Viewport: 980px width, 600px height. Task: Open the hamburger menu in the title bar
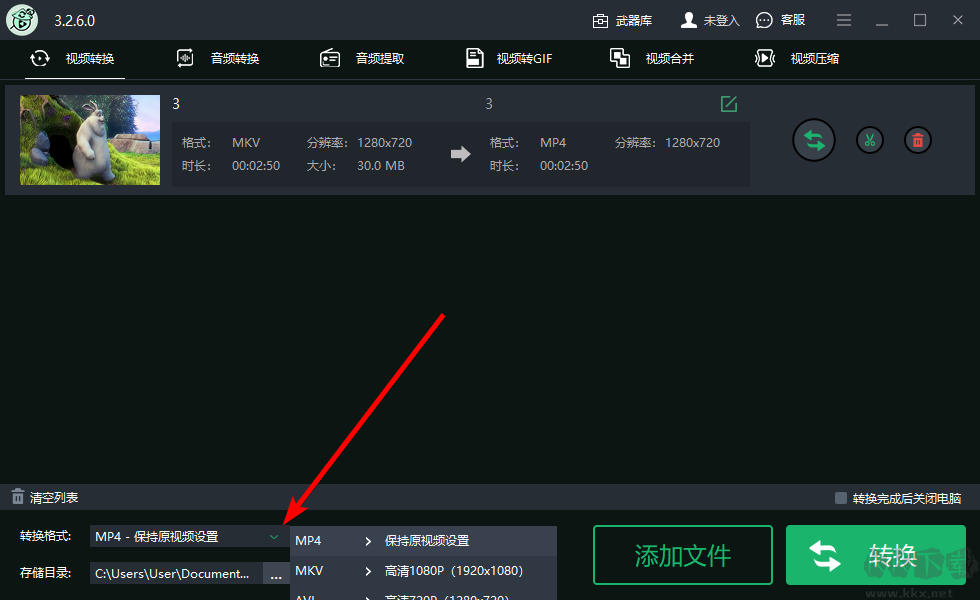click(x=843, y=19)
